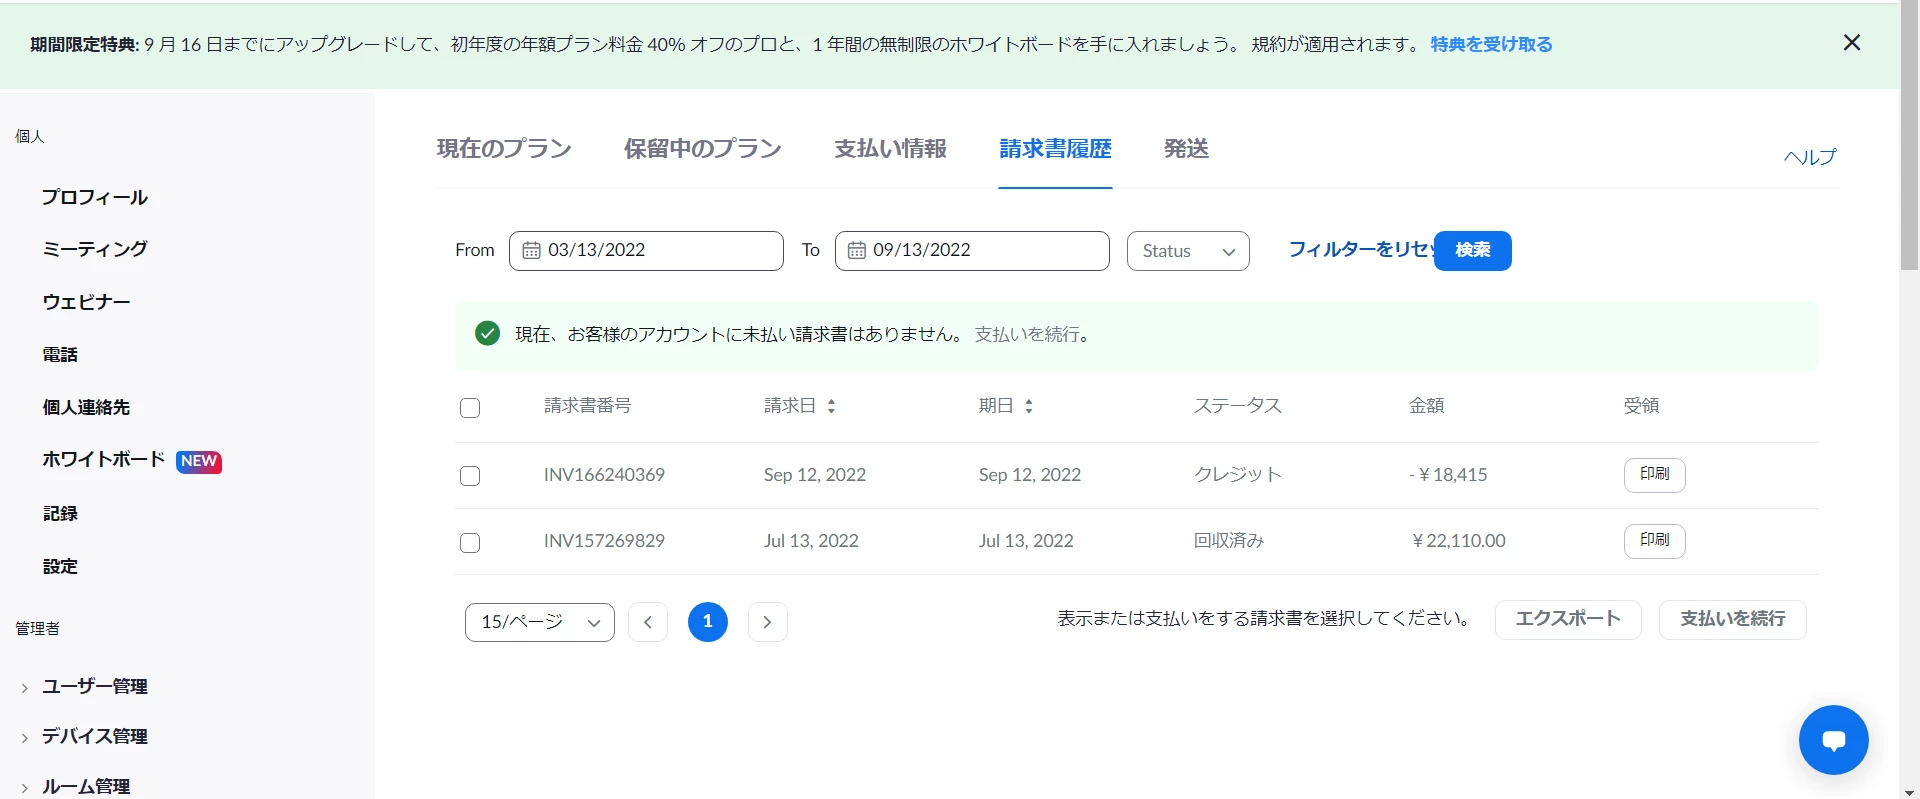The height and width of the screenshot is (799, 1920).
Task: Click 回収済み status cell
Action: point(1229,541)
